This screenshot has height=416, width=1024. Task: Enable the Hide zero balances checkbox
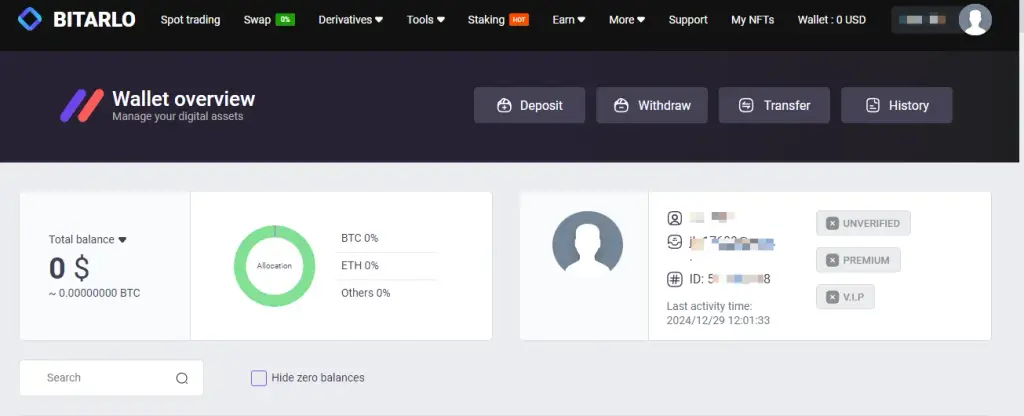259,378
